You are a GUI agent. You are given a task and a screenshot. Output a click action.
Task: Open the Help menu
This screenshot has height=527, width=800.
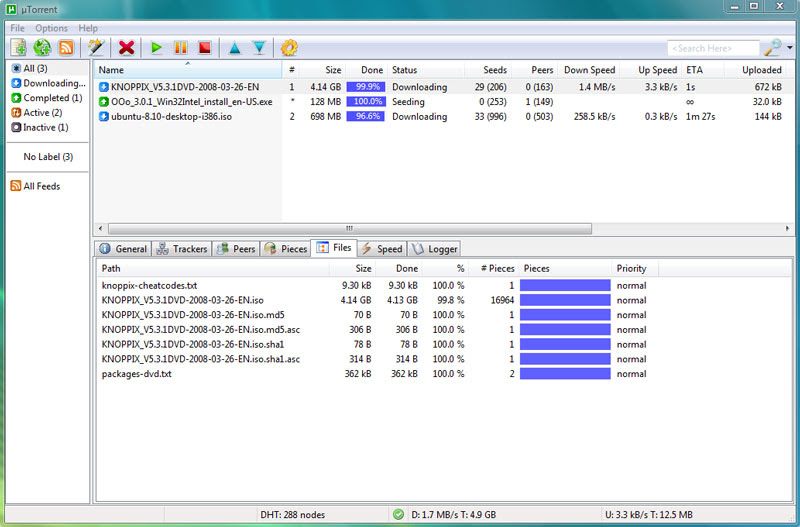pyautogui.click(x=88, y=28)
